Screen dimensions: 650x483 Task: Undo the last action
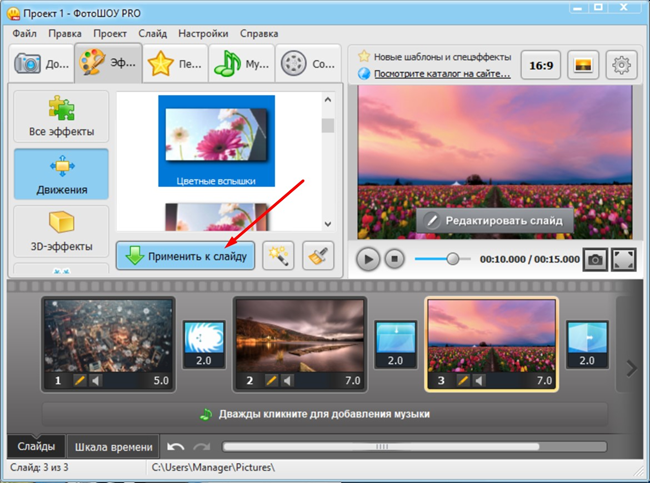click(x=176, y=447)
